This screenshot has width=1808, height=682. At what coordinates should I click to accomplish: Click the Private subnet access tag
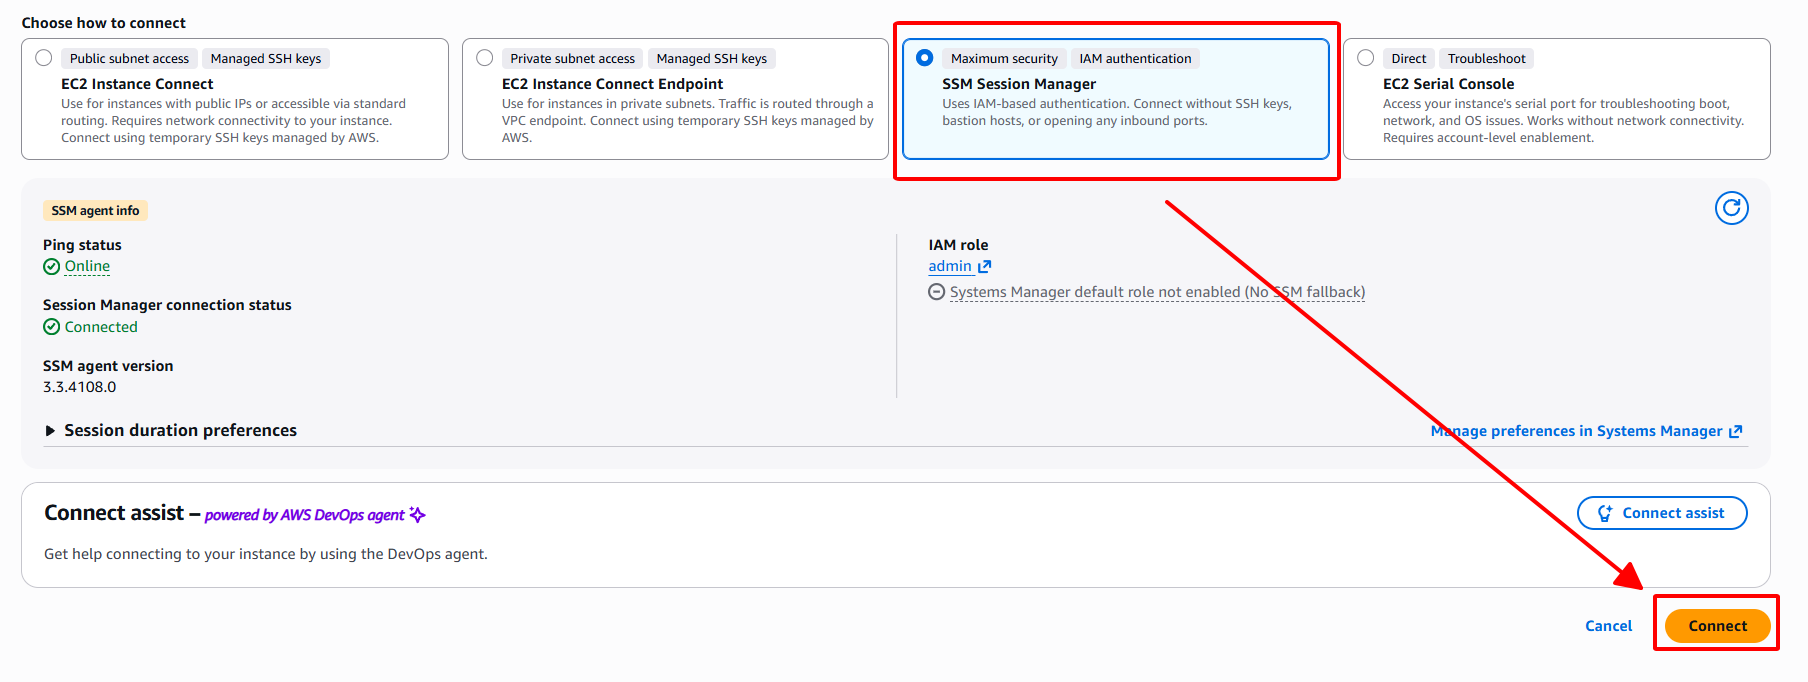tap(572, 59)
